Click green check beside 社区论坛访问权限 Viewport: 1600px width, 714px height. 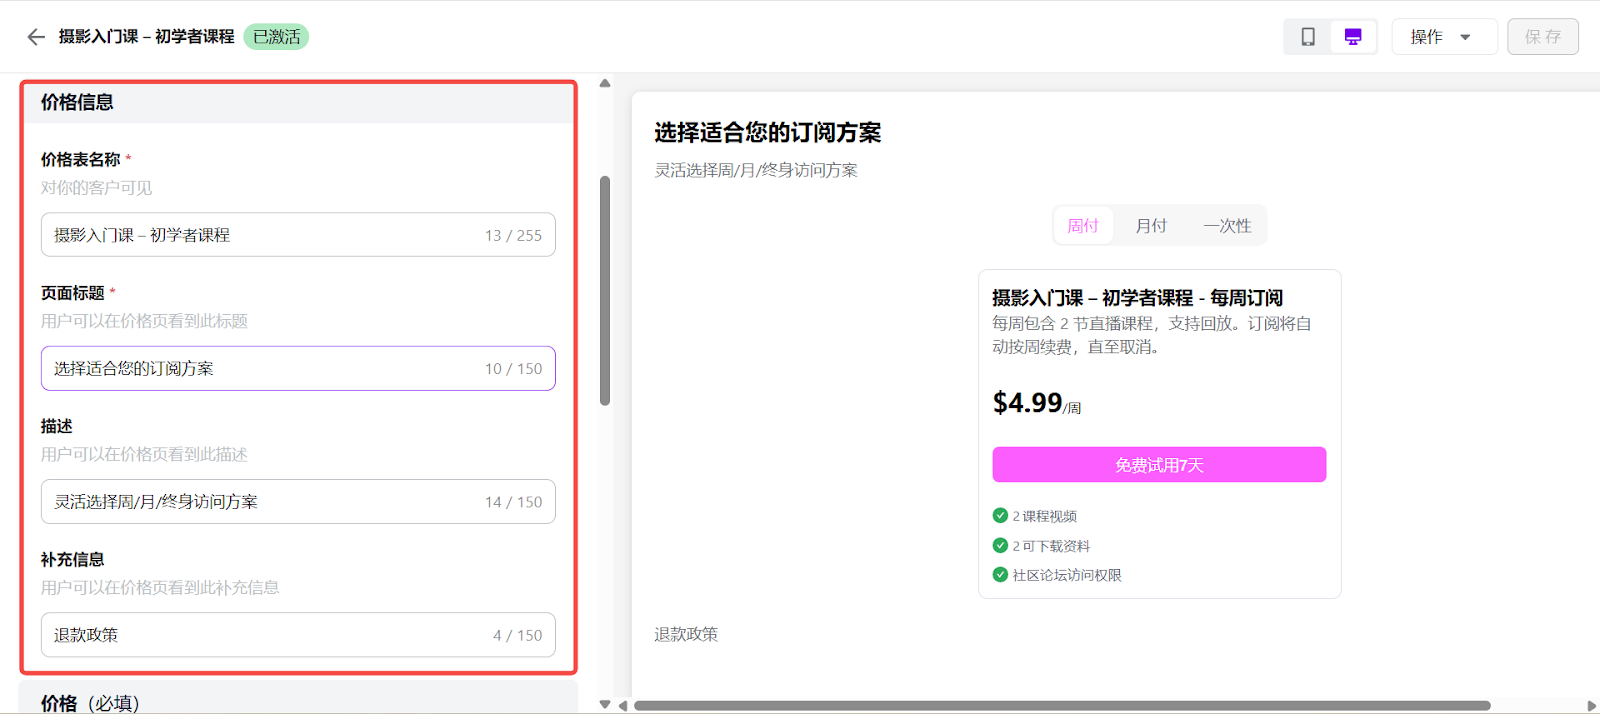(1000, 575)
